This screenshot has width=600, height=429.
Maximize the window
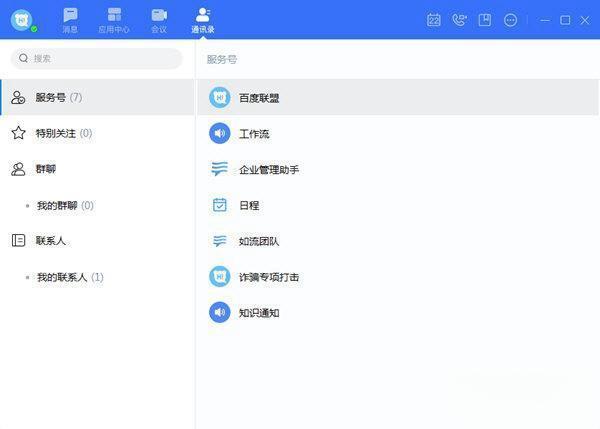click(565, 20)
